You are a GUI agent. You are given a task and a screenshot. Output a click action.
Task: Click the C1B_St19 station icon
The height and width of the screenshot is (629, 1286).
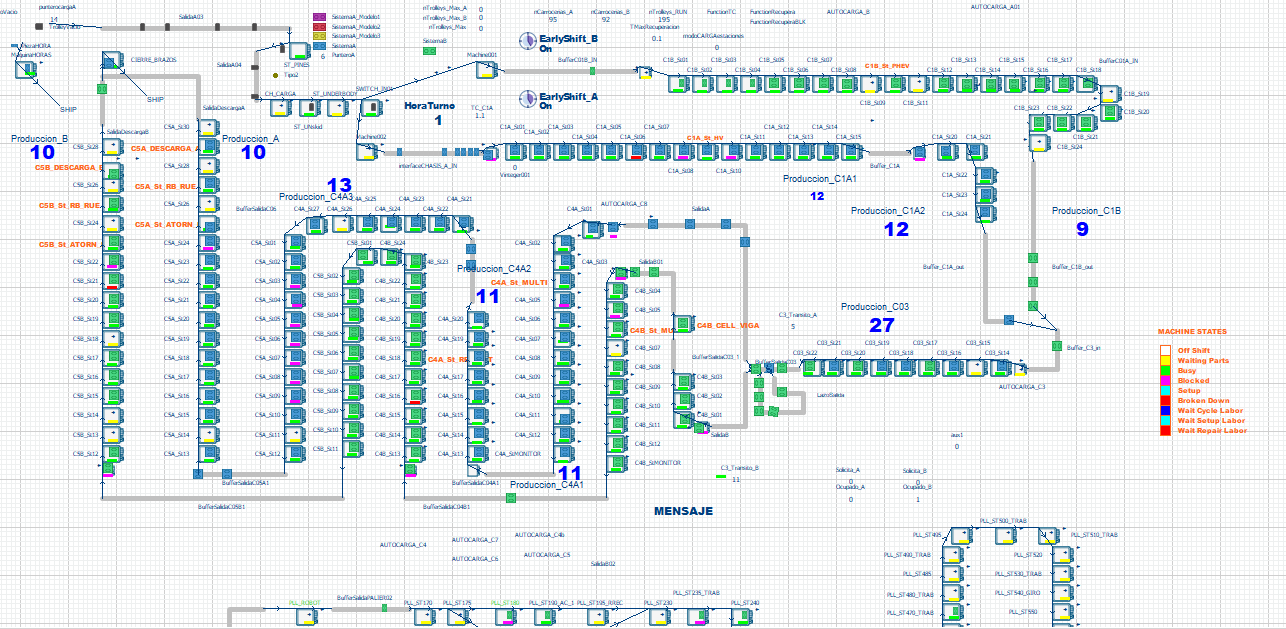1110,92
